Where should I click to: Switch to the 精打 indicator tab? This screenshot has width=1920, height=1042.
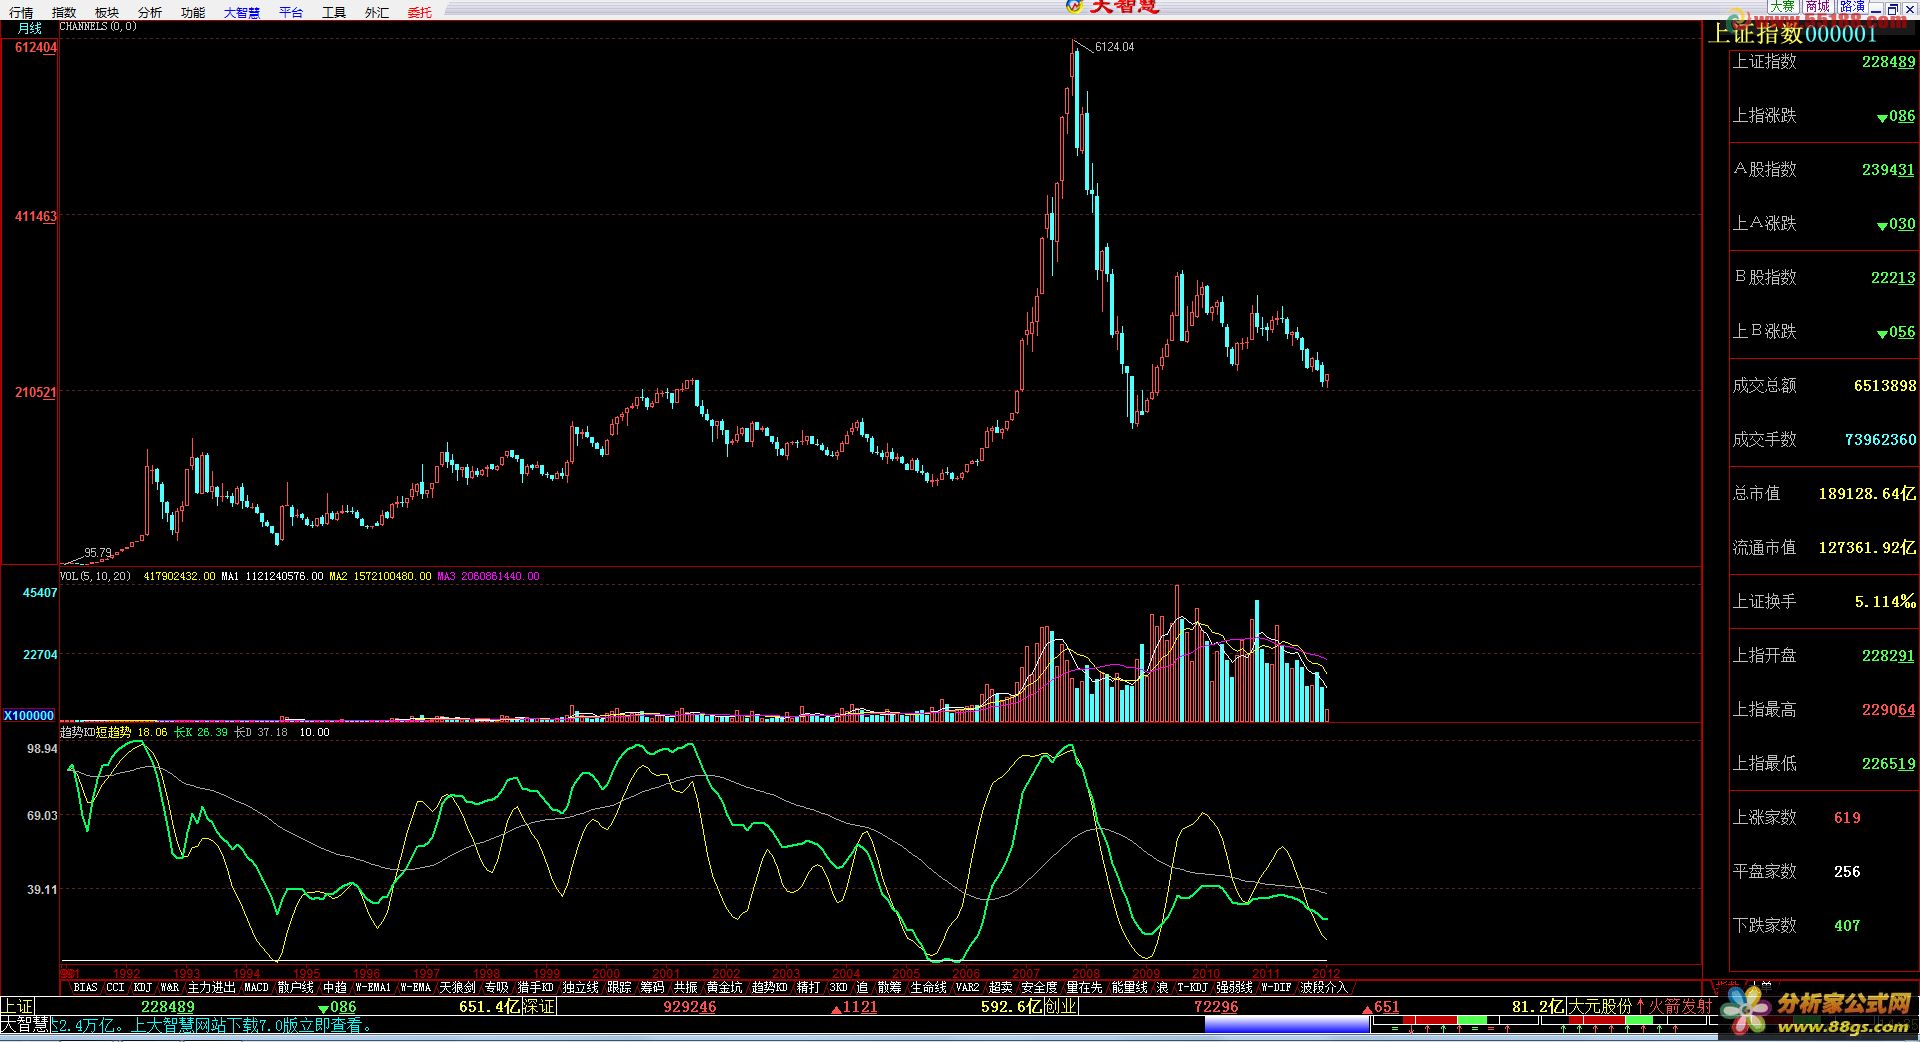pos(808,987)
